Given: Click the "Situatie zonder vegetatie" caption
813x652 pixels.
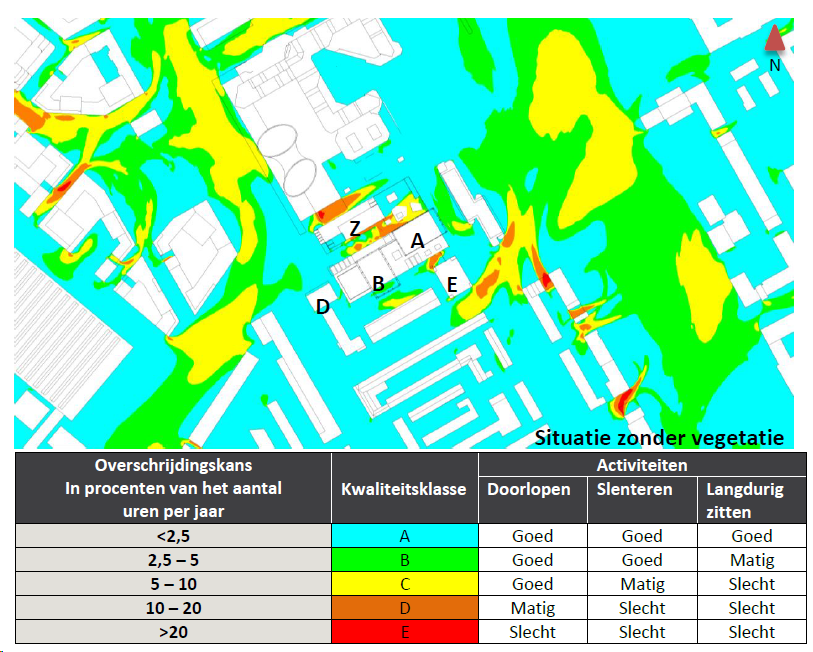Looking at the screenshot, I should click(x=659, y=438).
